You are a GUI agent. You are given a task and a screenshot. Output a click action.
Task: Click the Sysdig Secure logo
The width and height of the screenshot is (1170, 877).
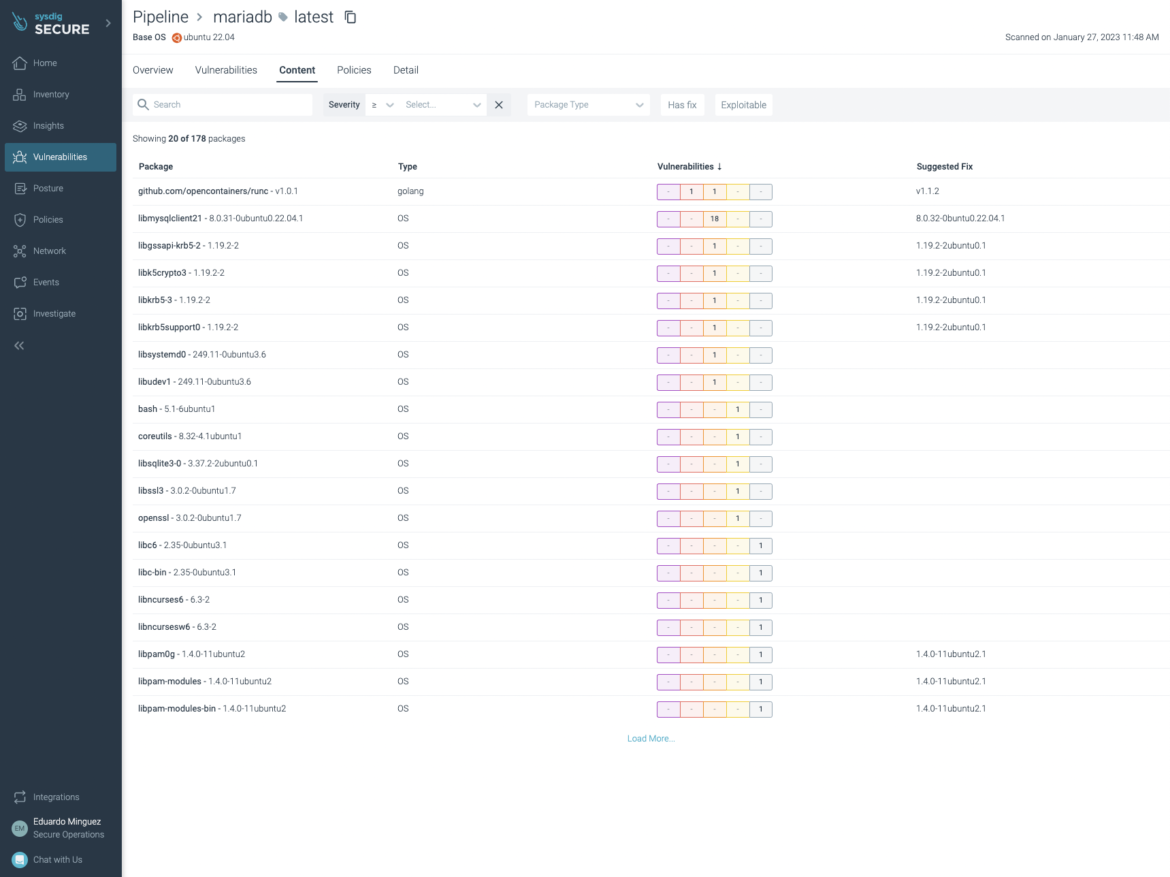click(51, 24)
